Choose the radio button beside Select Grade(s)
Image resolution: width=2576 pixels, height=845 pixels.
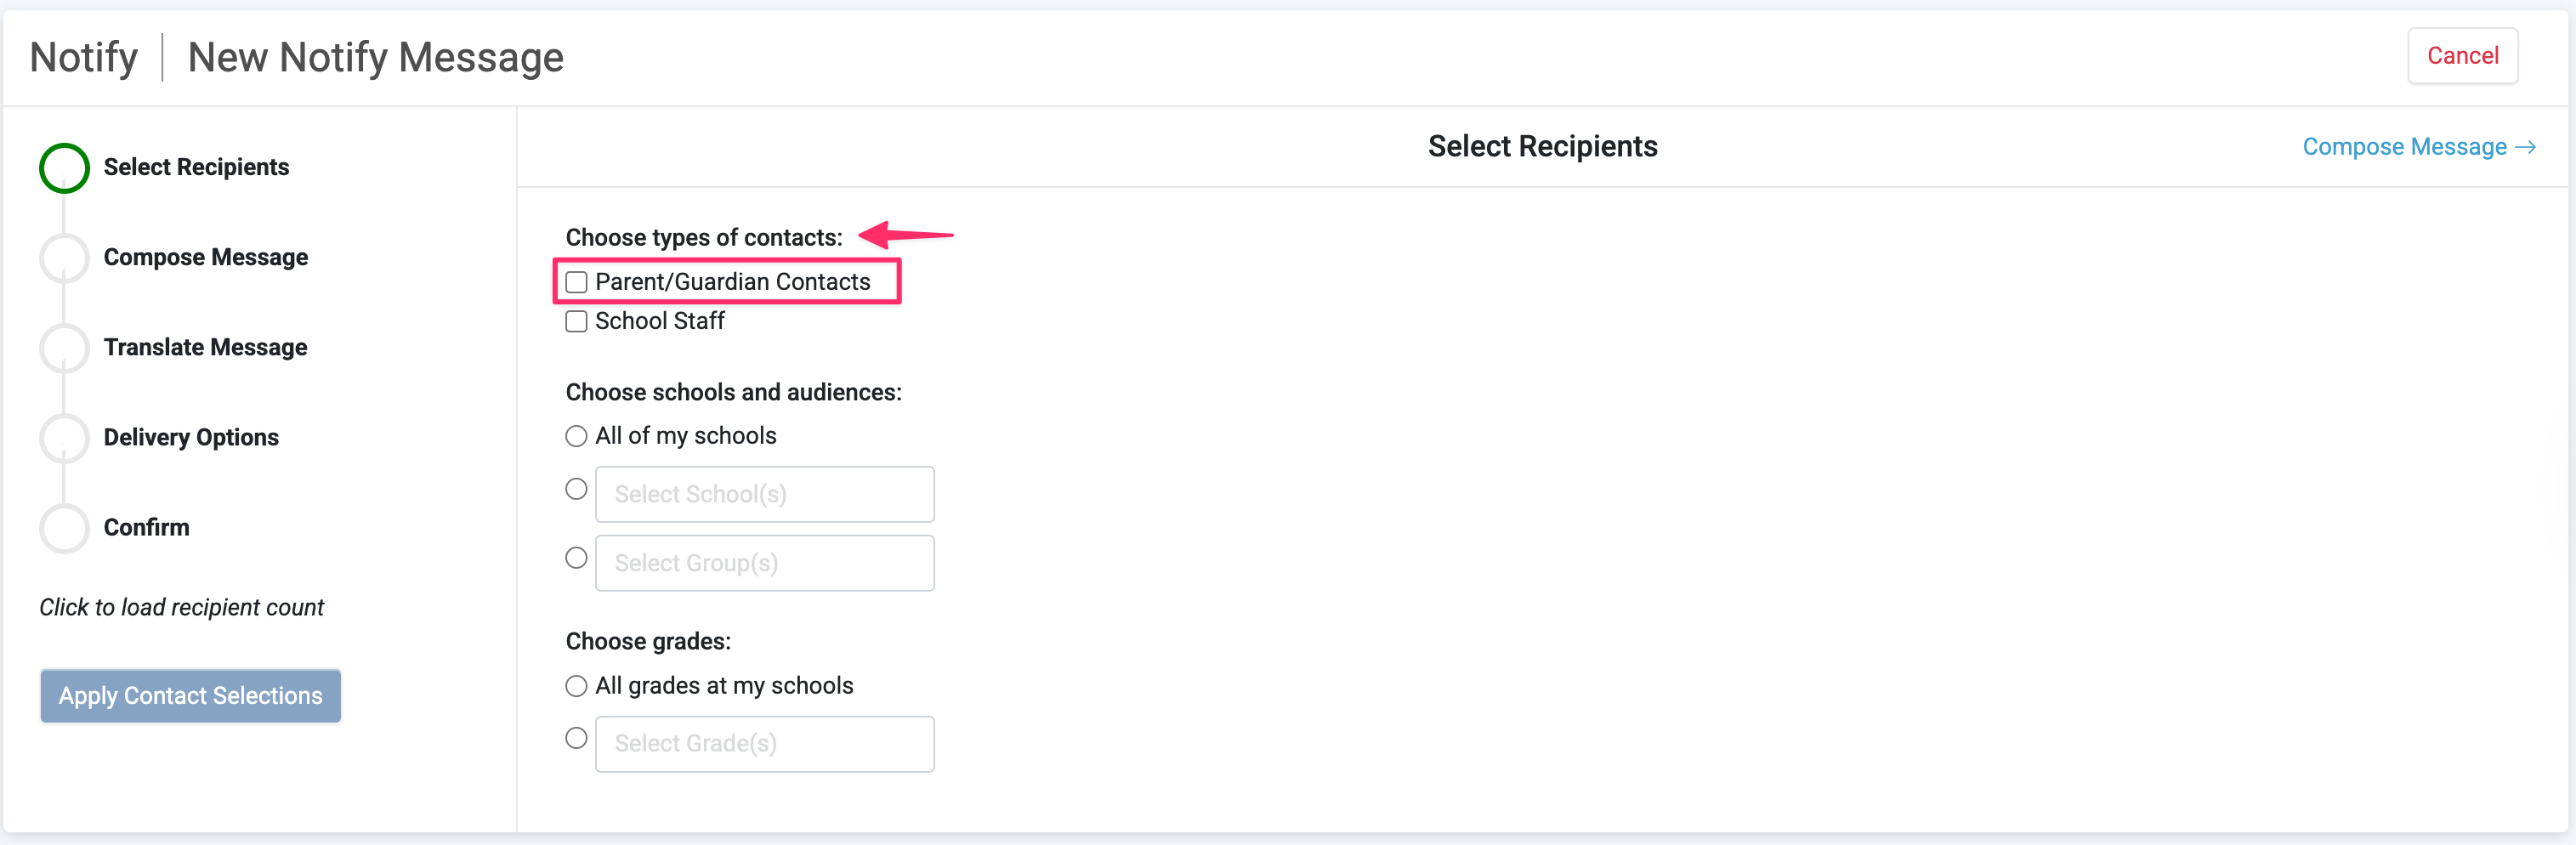[x=576, y=739]
